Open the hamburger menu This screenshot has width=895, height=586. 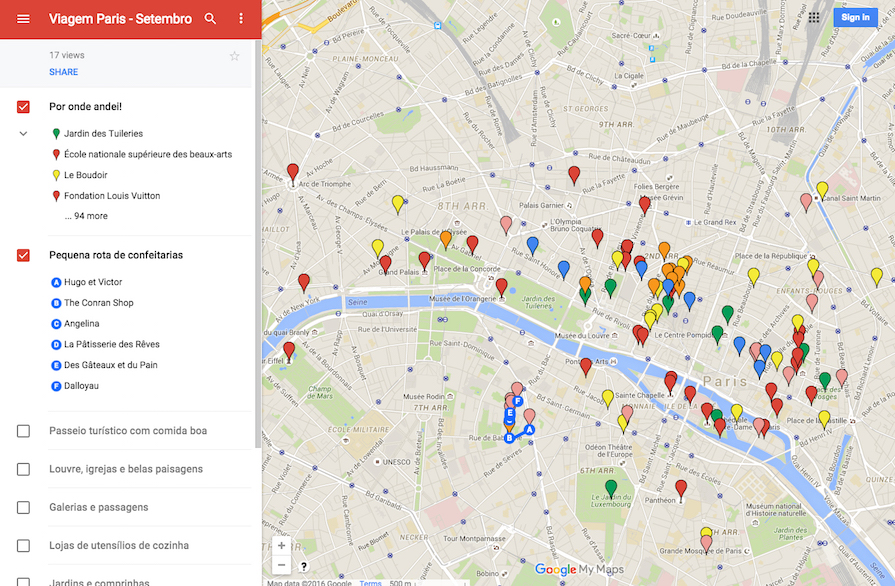23,19
